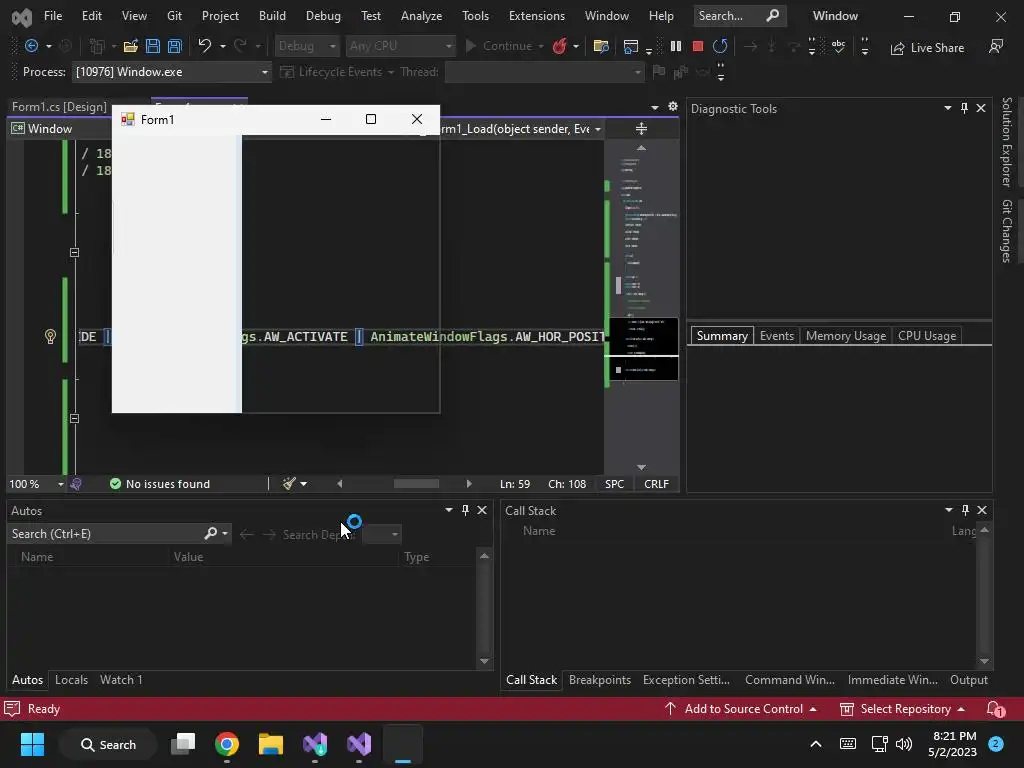Open file with the folder icon
1024x768 pixels.
(131, 46)
